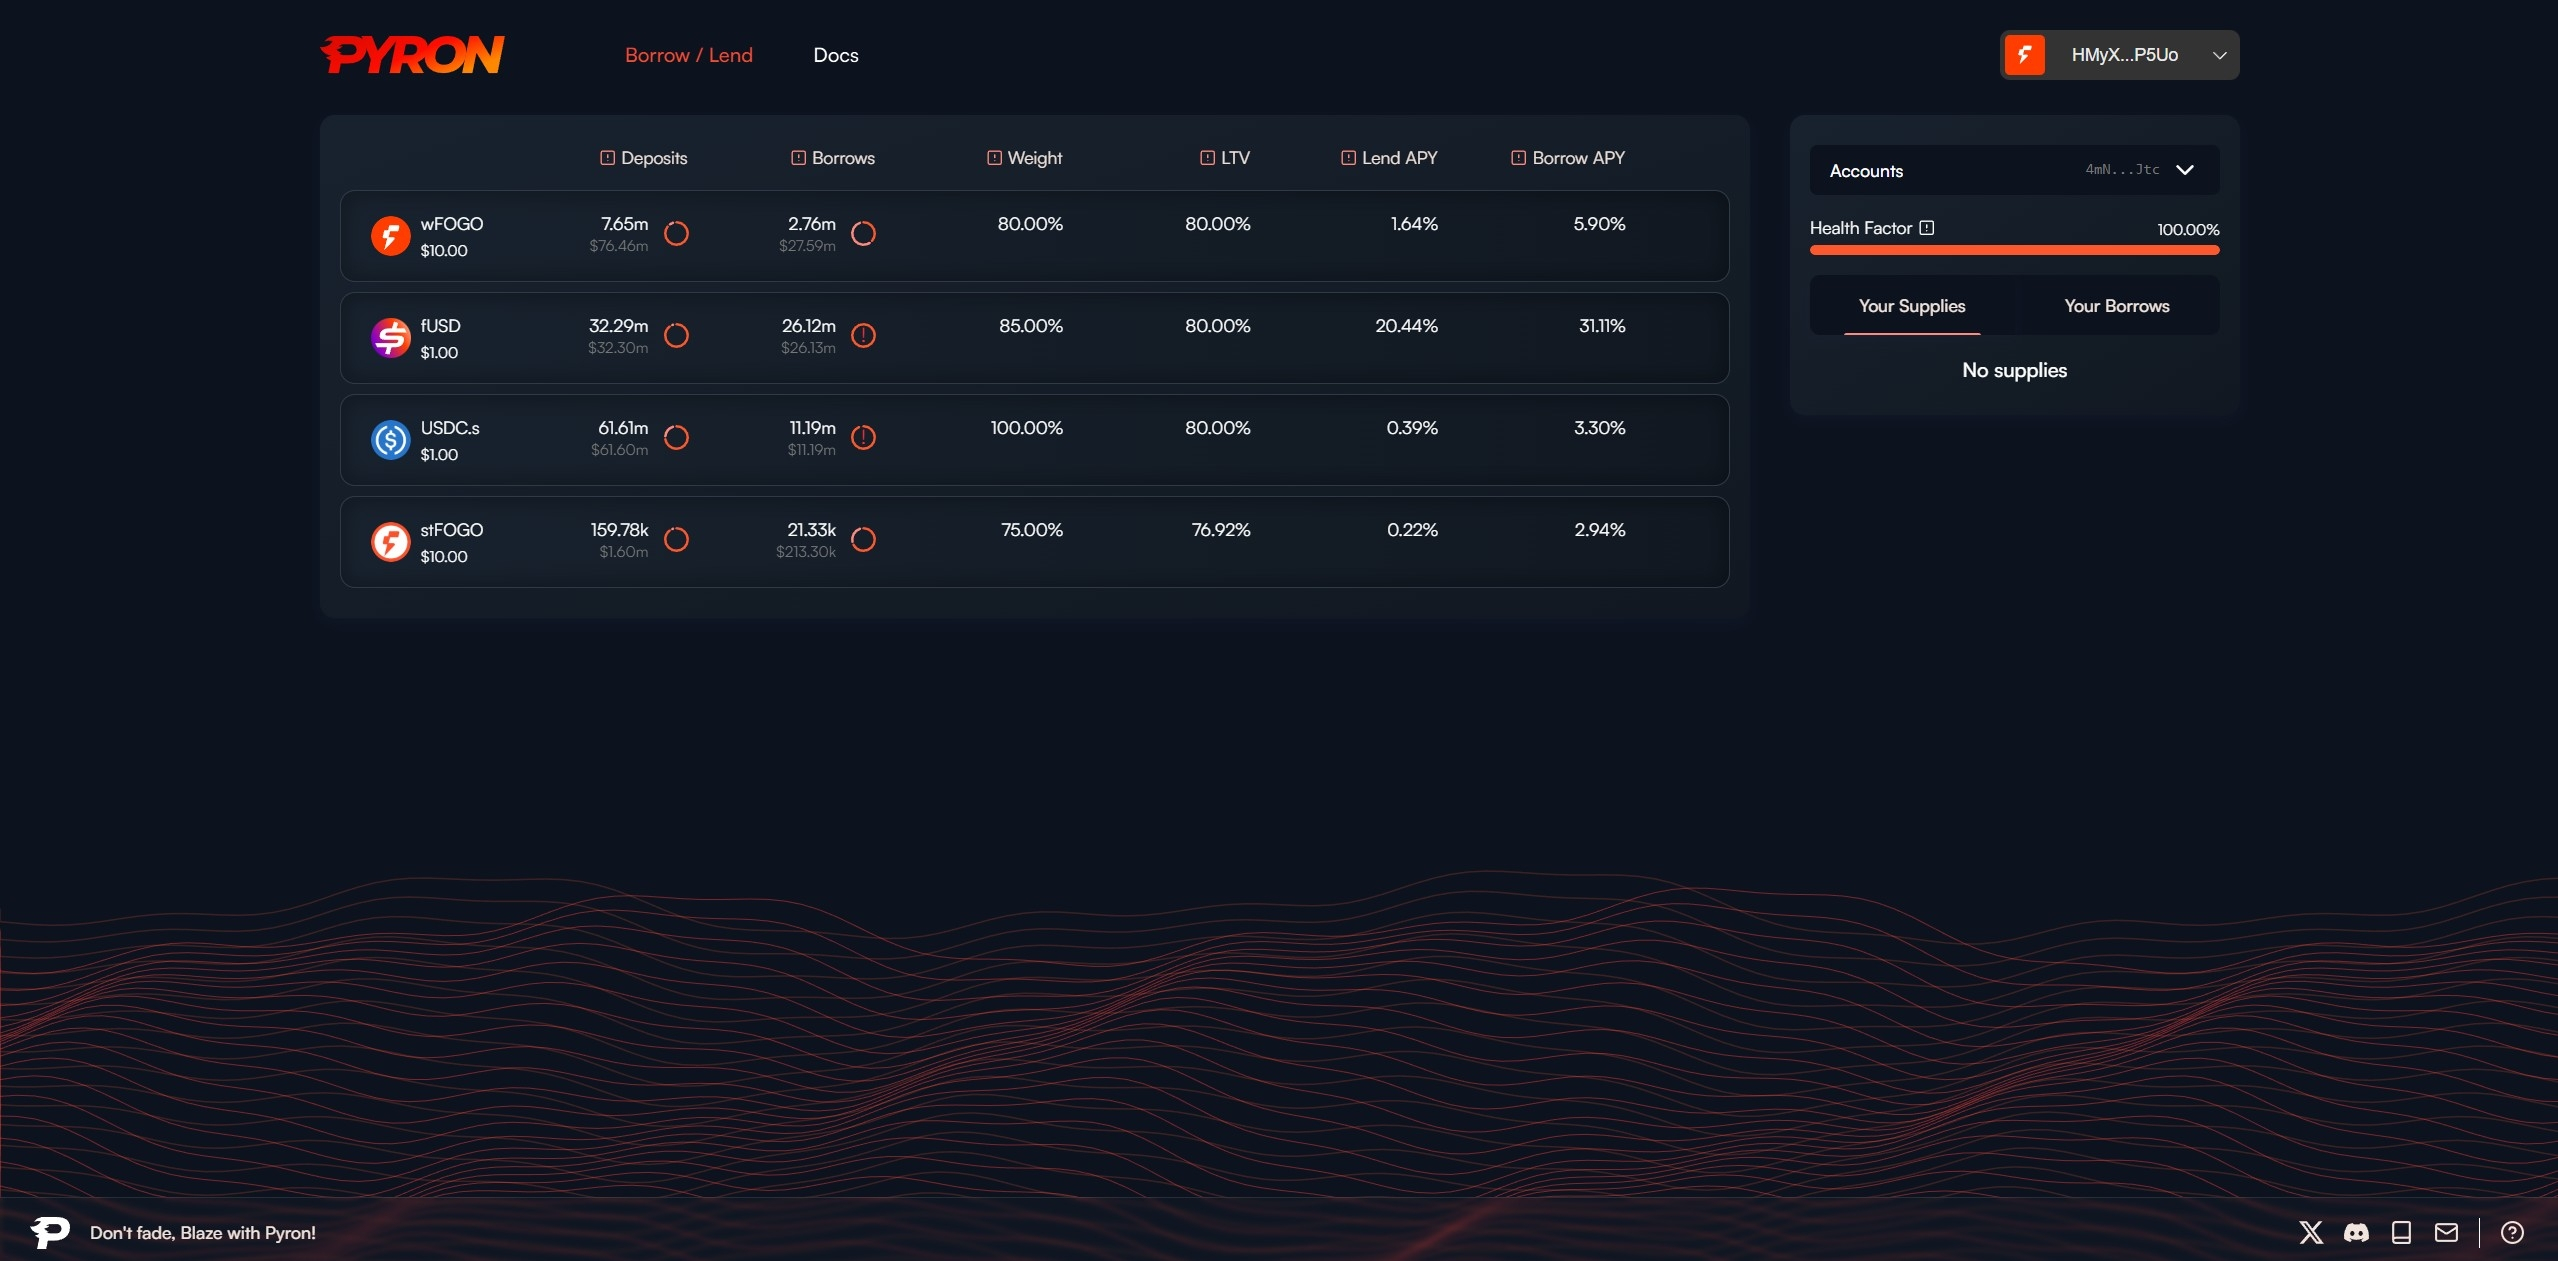Open the help question mark icon
Viewport: 2558px width, 1261px height.
(x=2512, y=1232)
